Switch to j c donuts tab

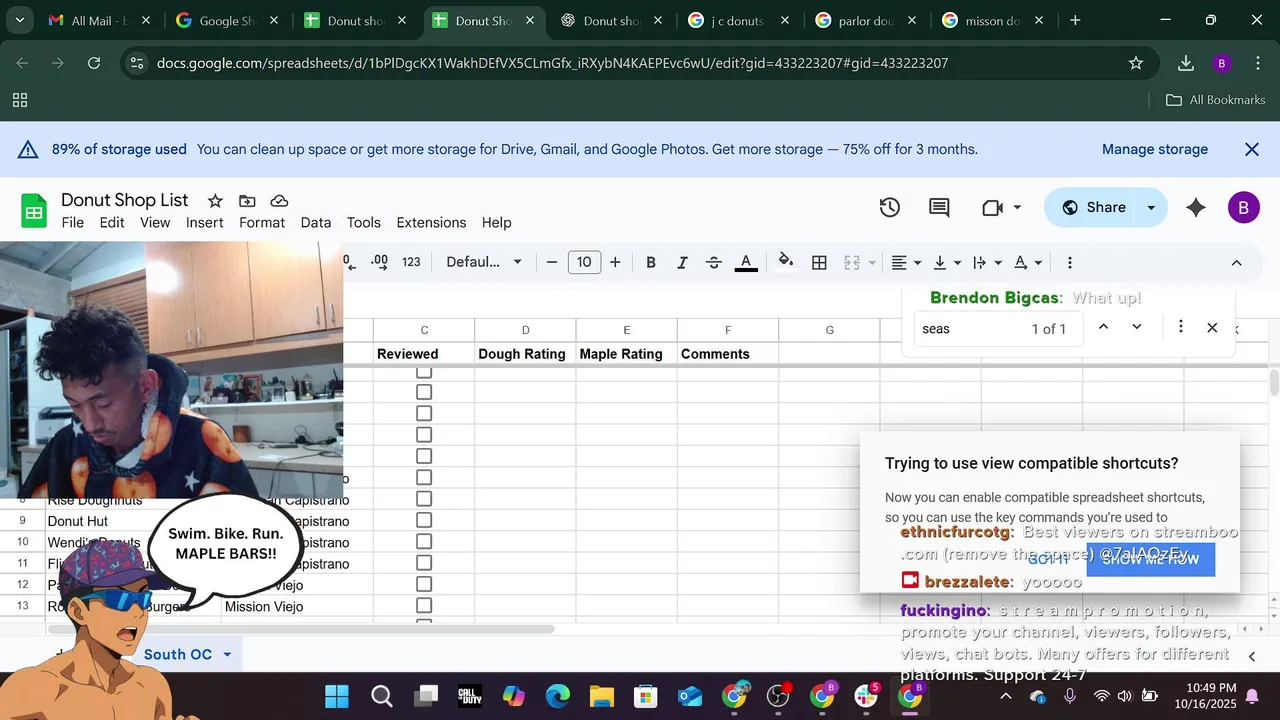(x=739, y=20)
